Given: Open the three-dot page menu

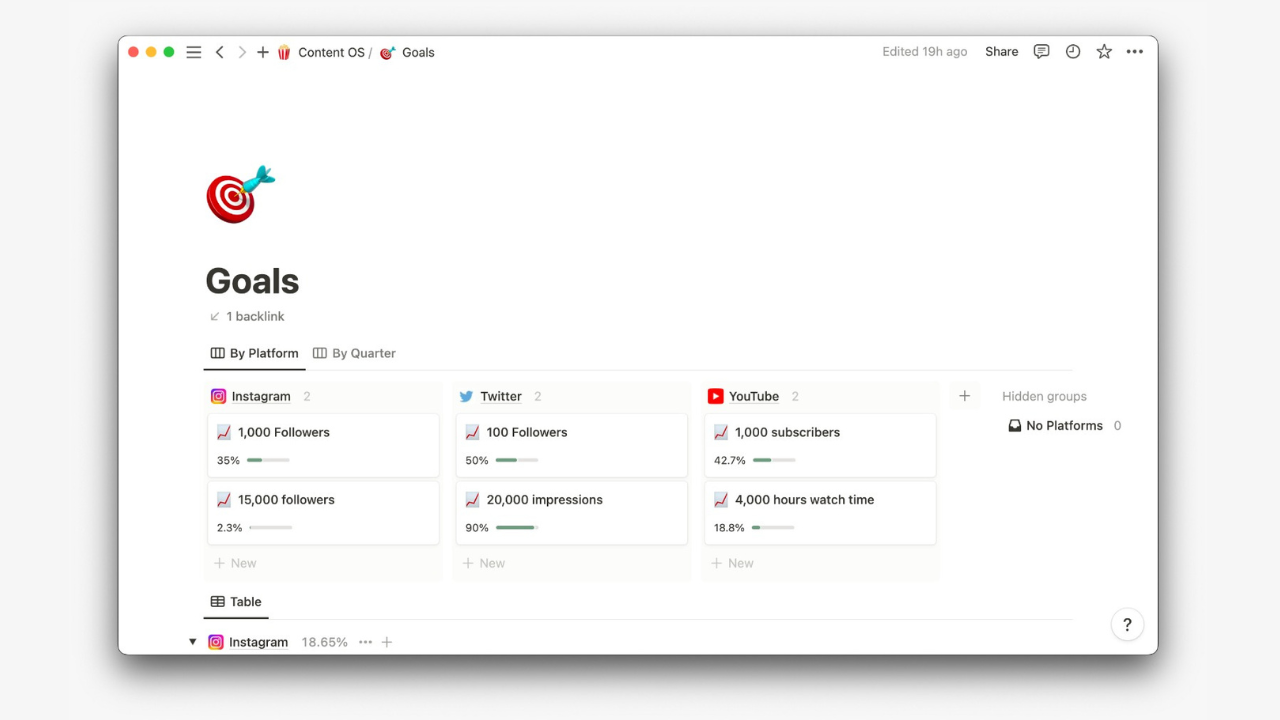Looking at the screenshot, I should pos(1135,52).
